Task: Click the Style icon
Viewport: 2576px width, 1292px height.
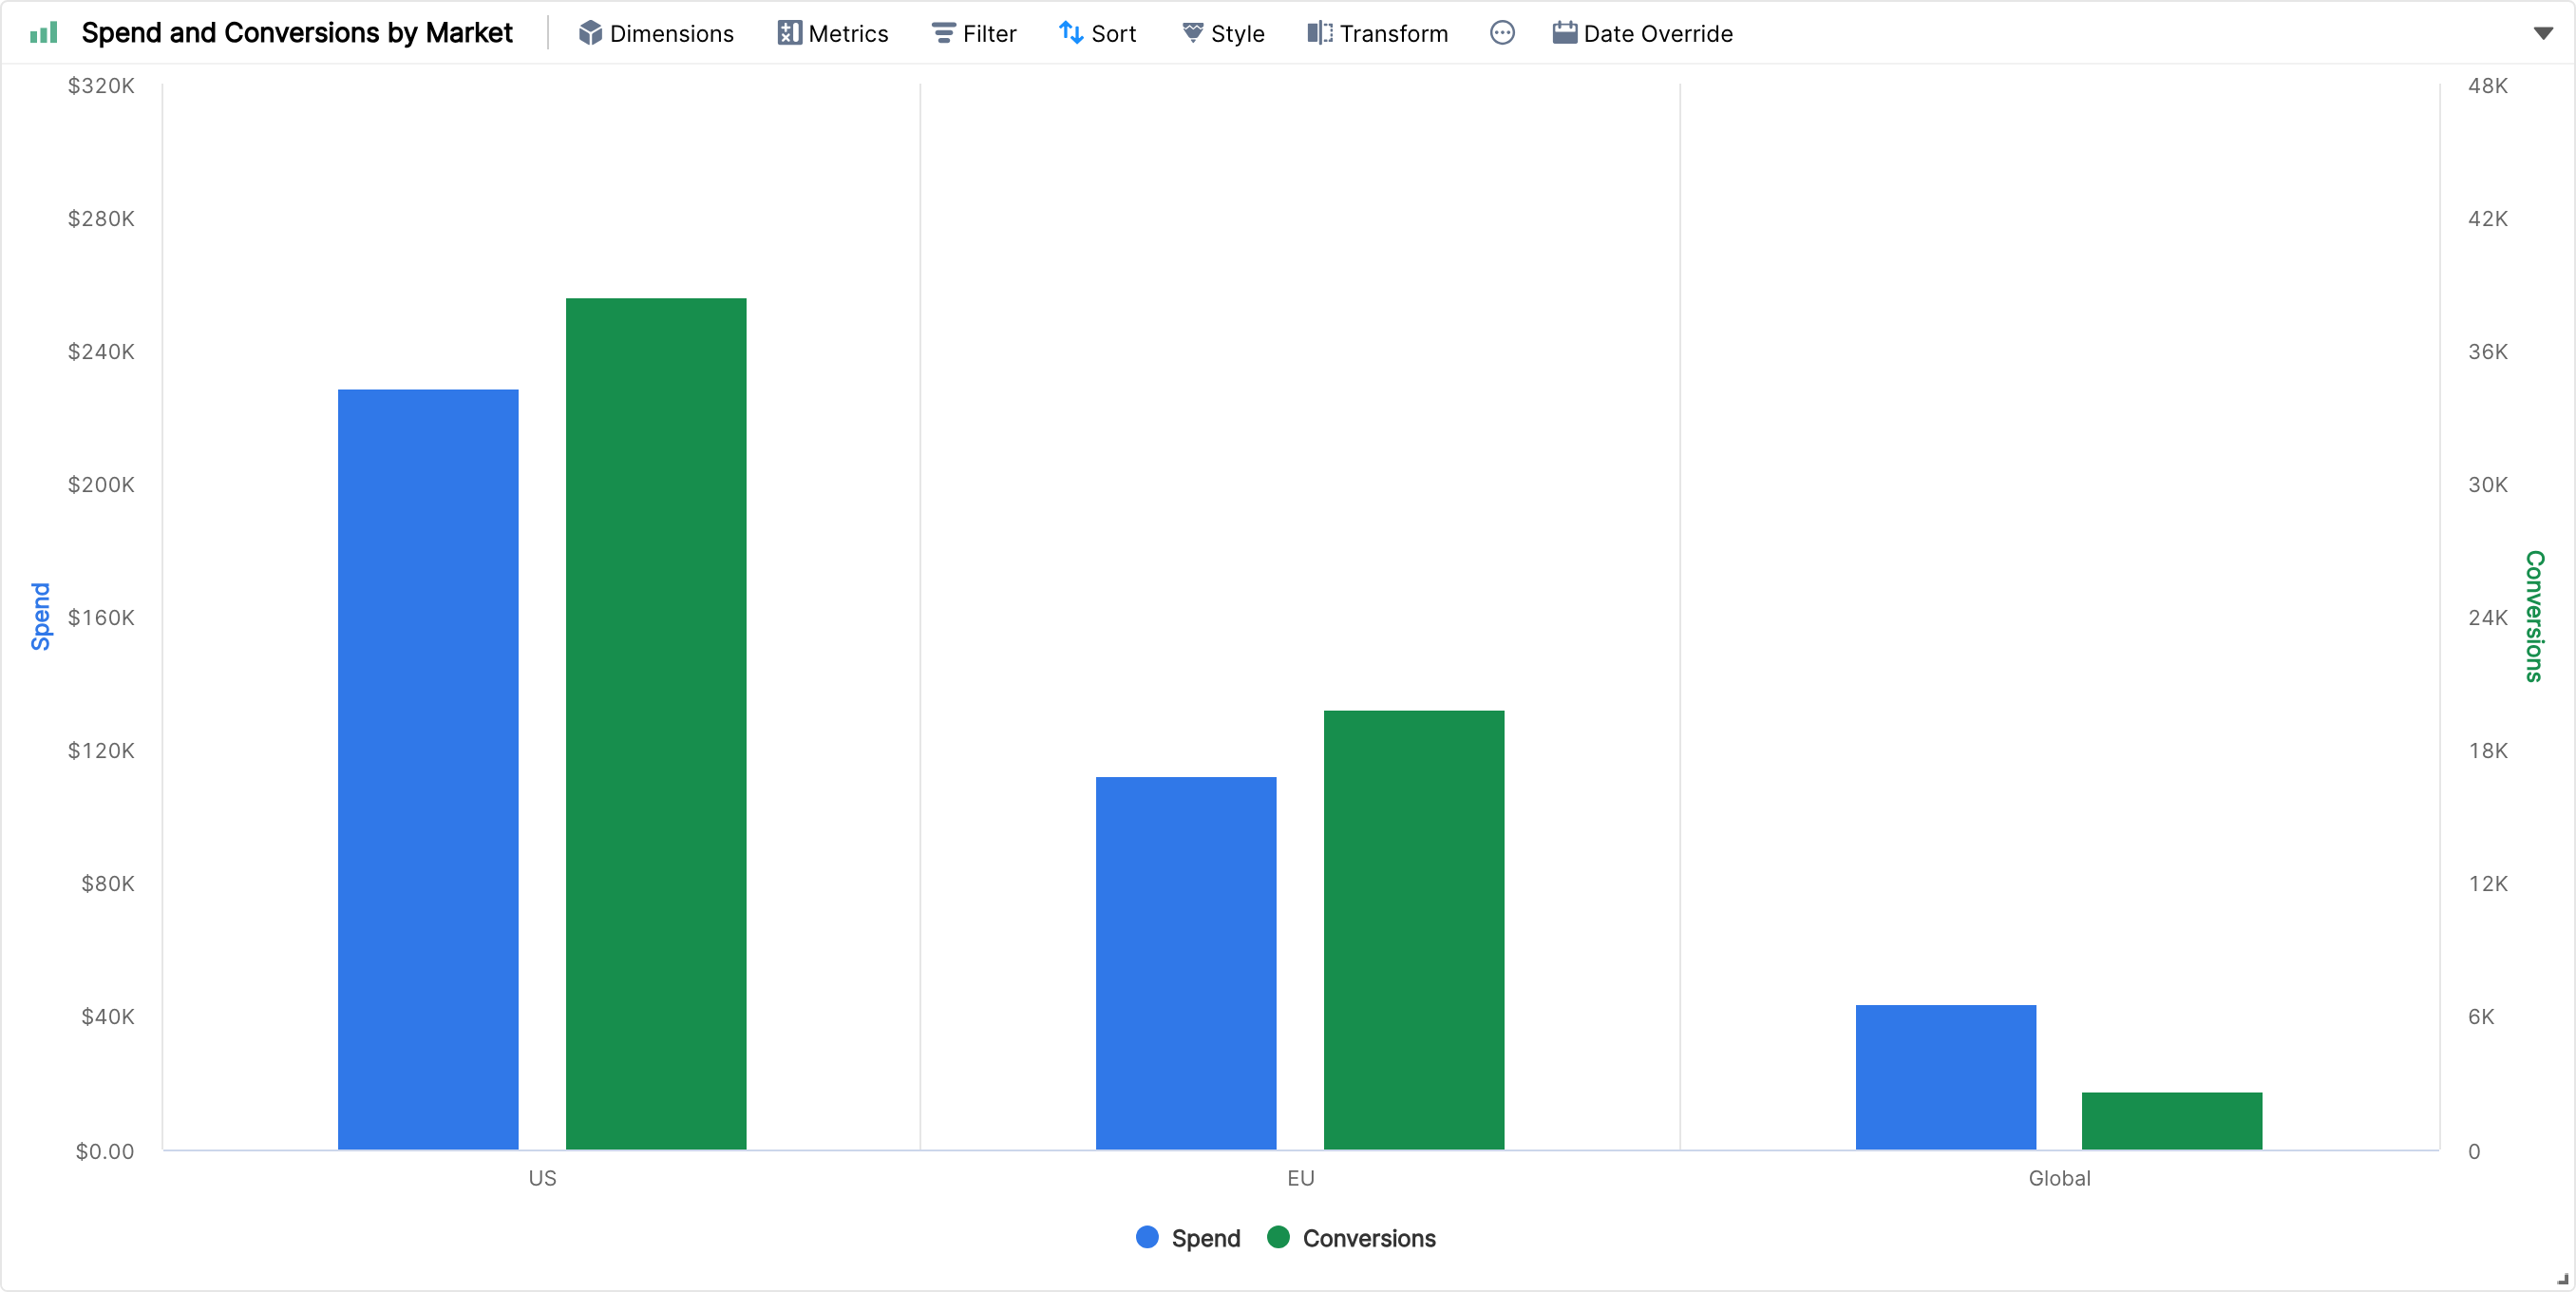Action: click(1192, 33)
